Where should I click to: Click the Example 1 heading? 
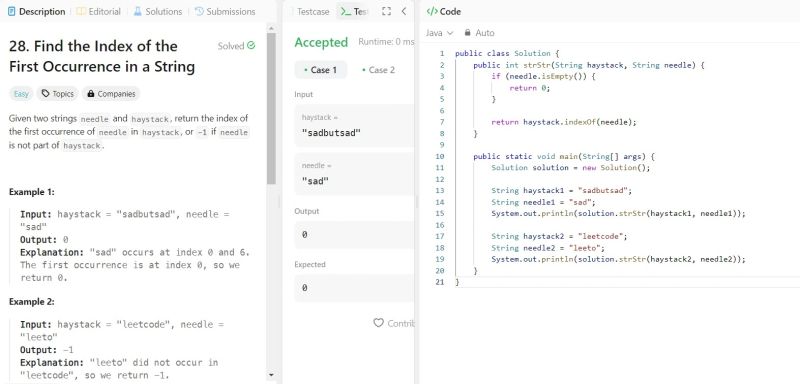tap(32, 192)
